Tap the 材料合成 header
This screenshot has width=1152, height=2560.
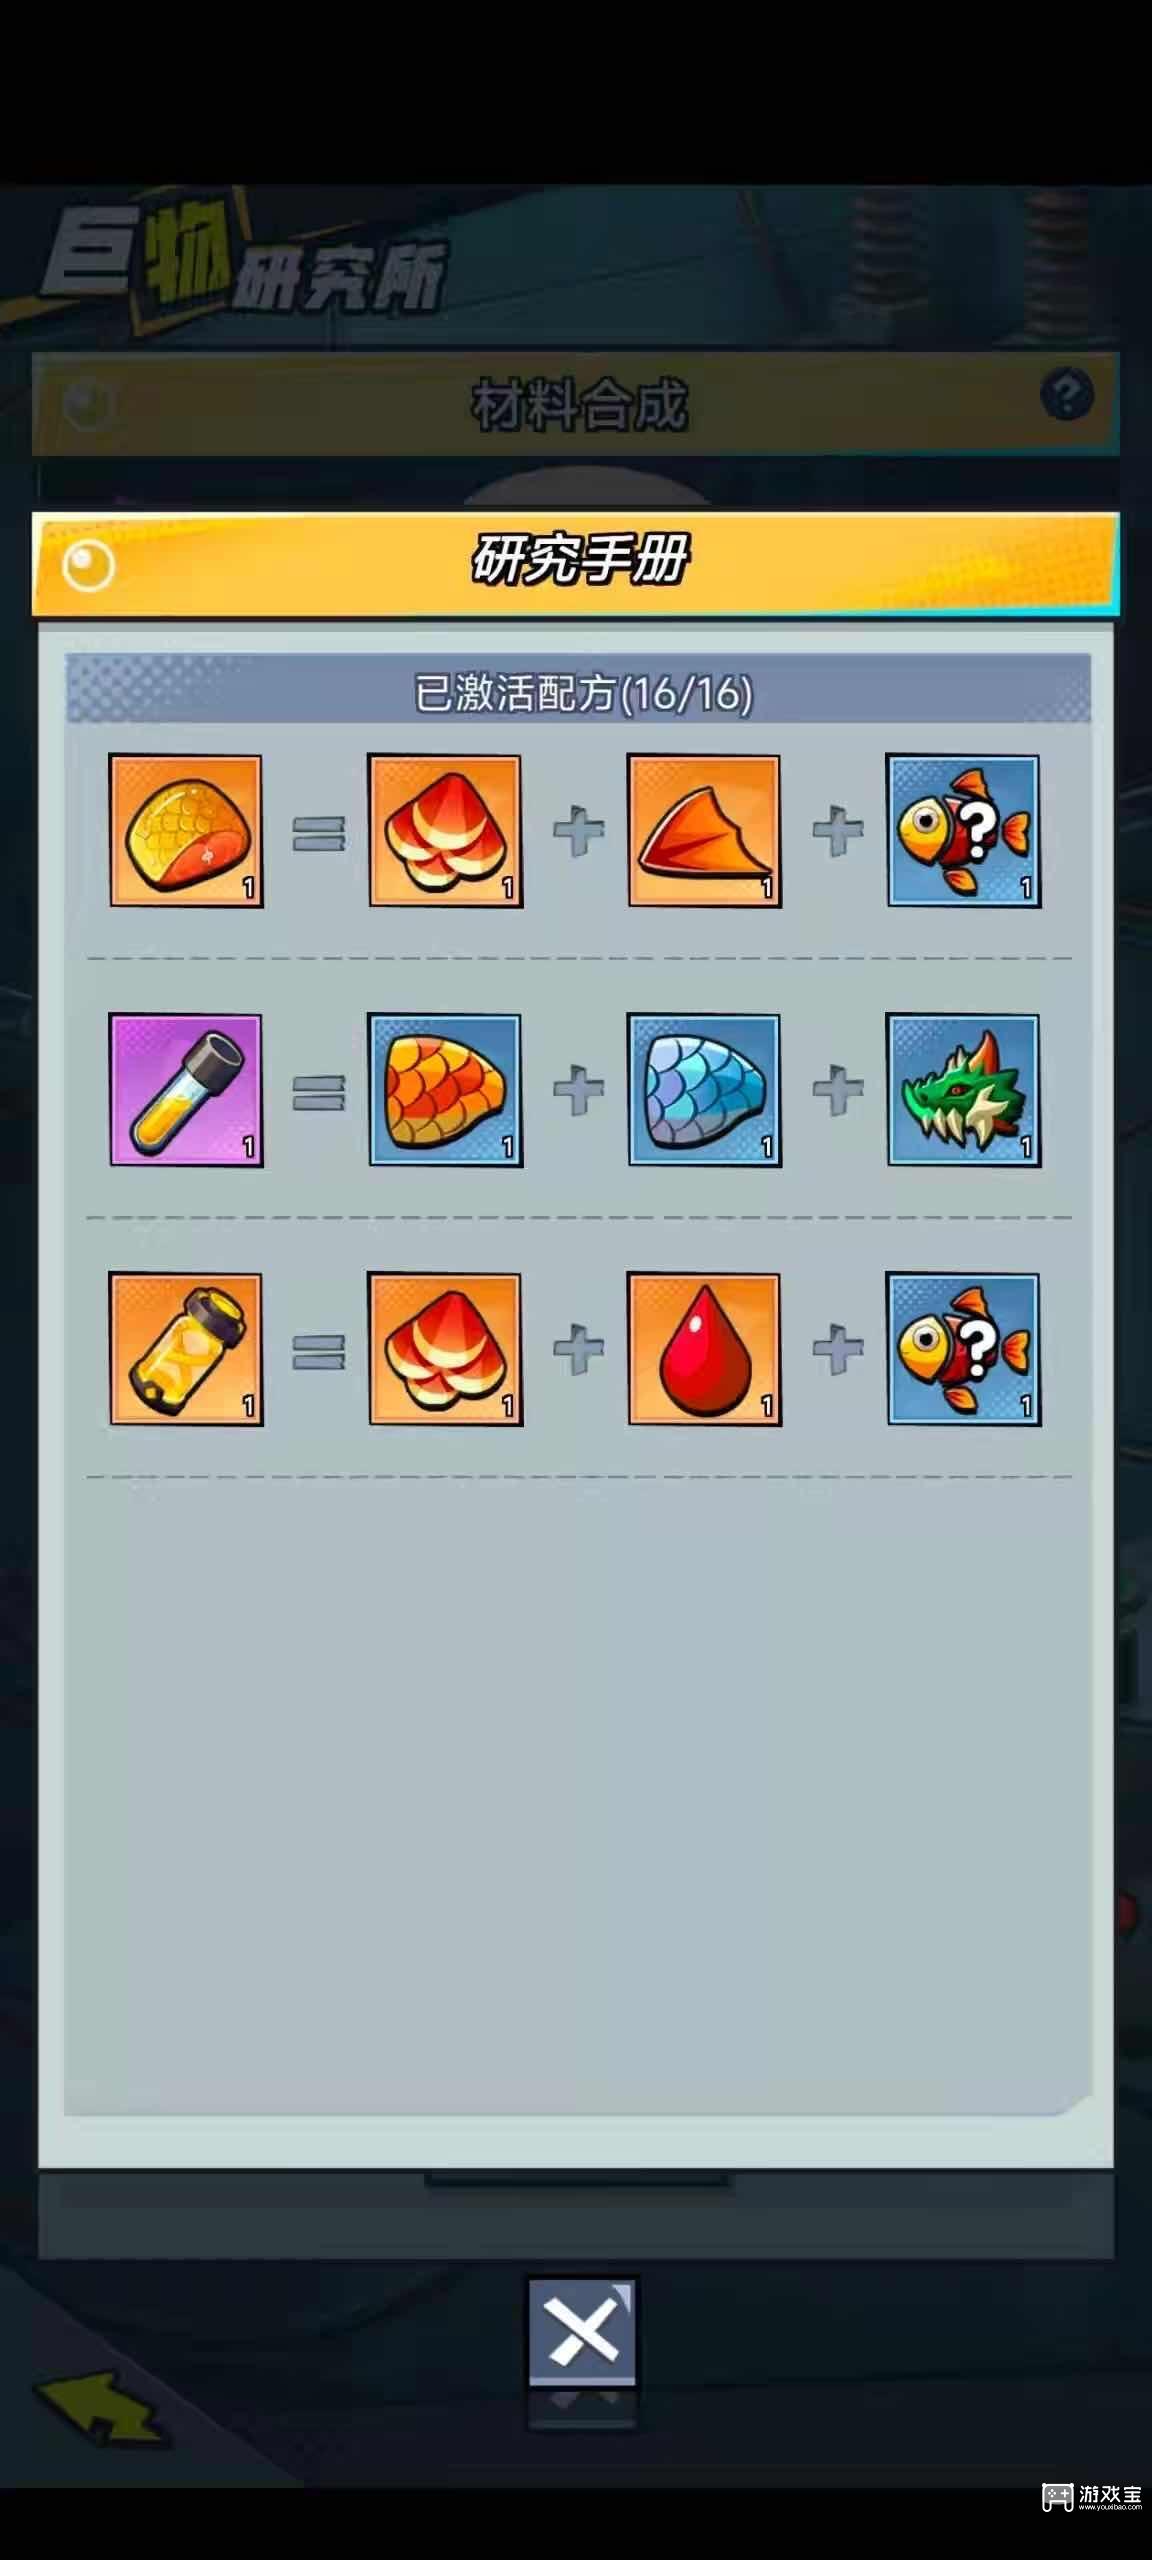(x=576, y=404)
